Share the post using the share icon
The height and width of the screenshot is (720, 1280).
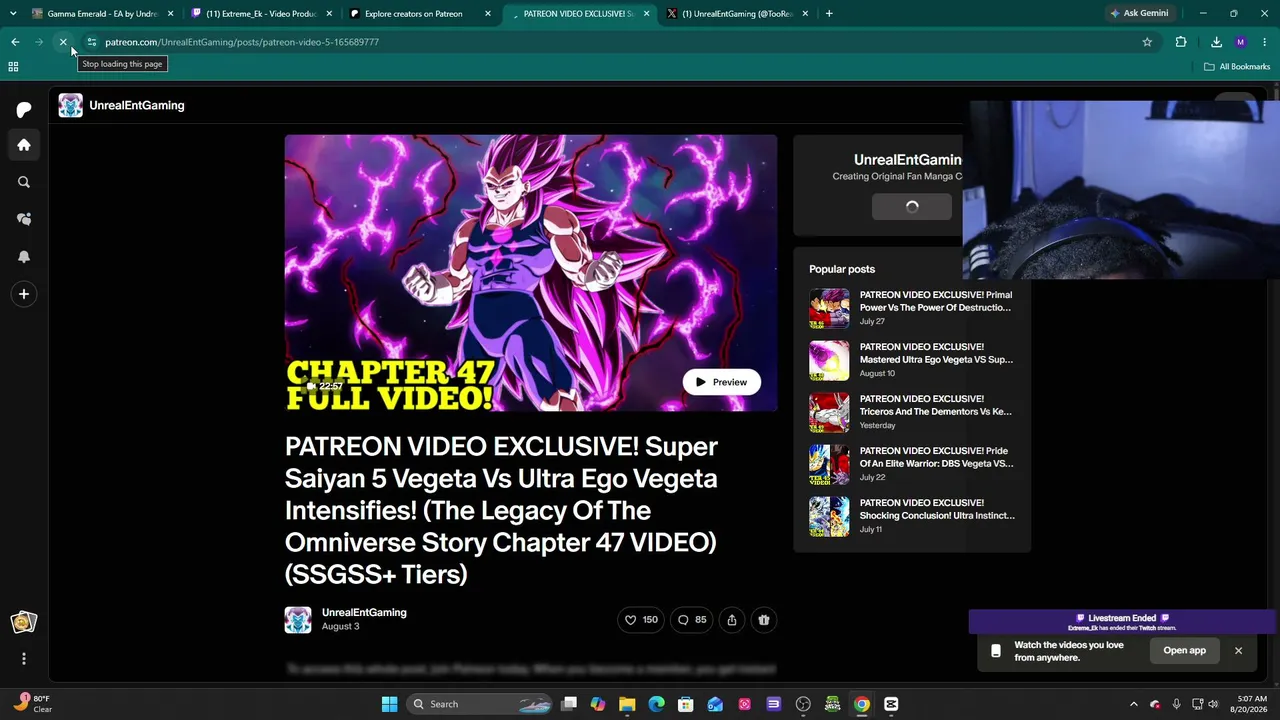pyautogui.click(x=732, y=620)
